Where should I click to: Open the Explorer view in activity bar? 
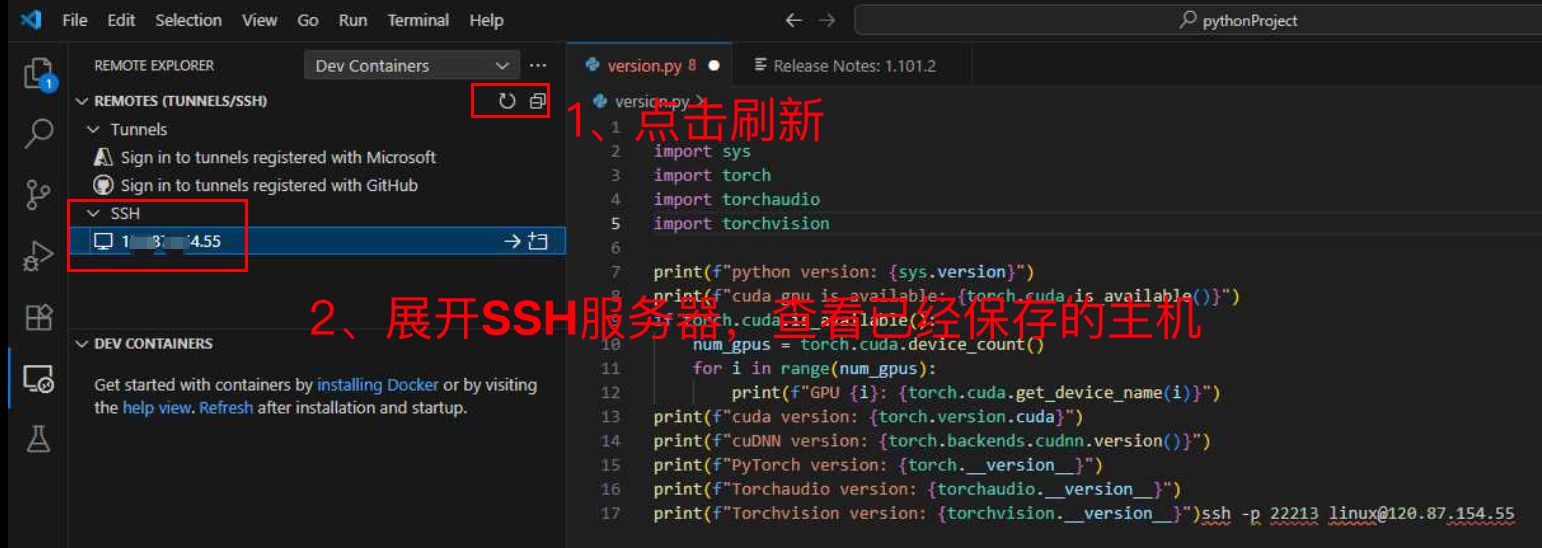coord(38,73)
